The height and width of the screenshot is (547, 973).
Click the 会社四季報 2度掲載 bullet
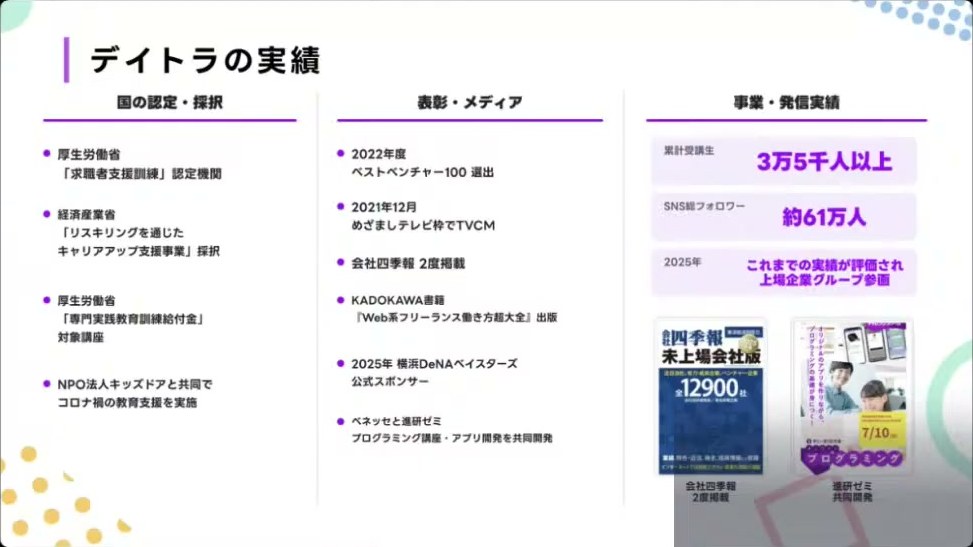(408, 263)
